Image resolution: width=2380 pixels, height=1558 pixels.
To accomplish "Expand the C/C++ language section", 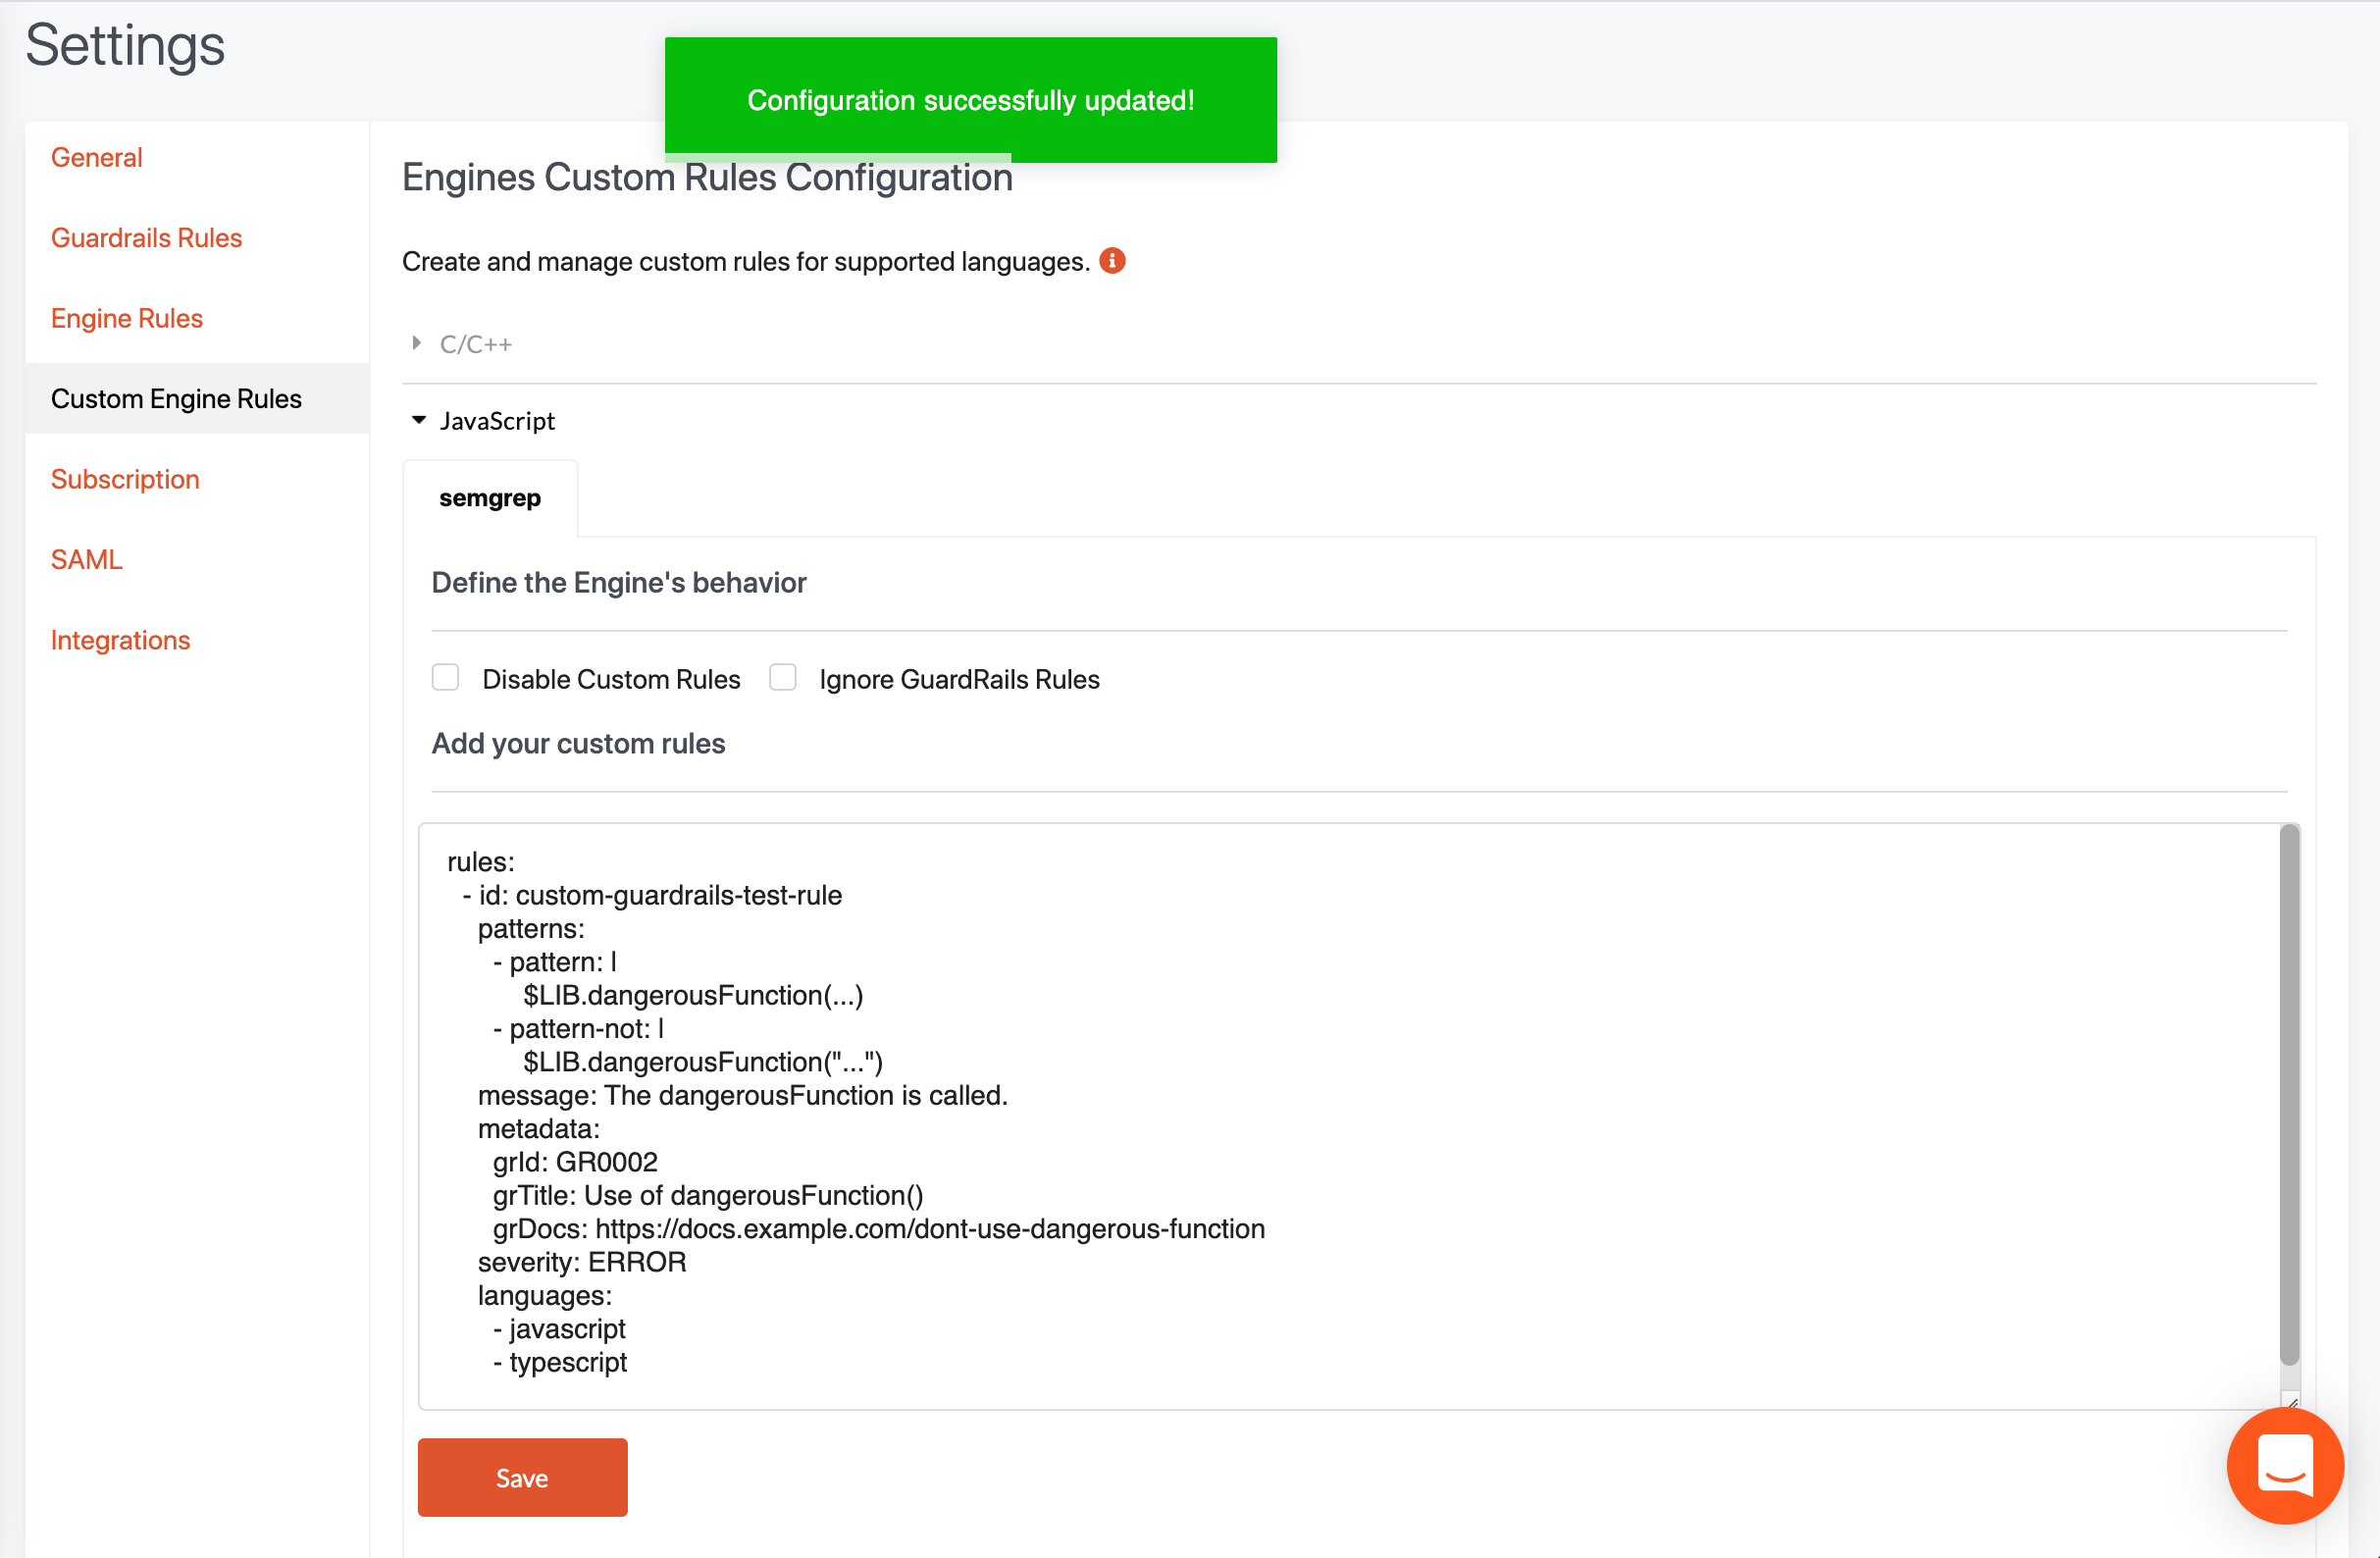I will tap(476, 344).
